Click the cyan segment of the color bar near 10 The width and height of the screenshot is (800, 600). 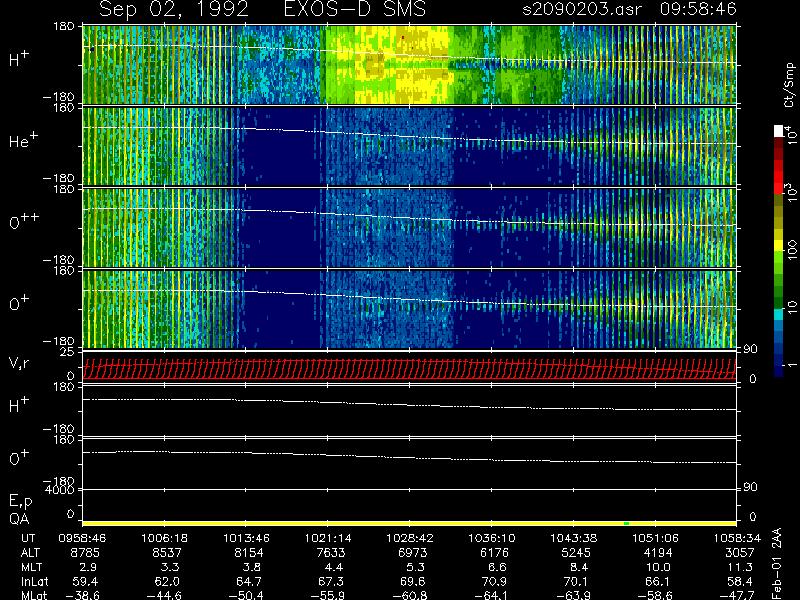click(x=779, y=314)
